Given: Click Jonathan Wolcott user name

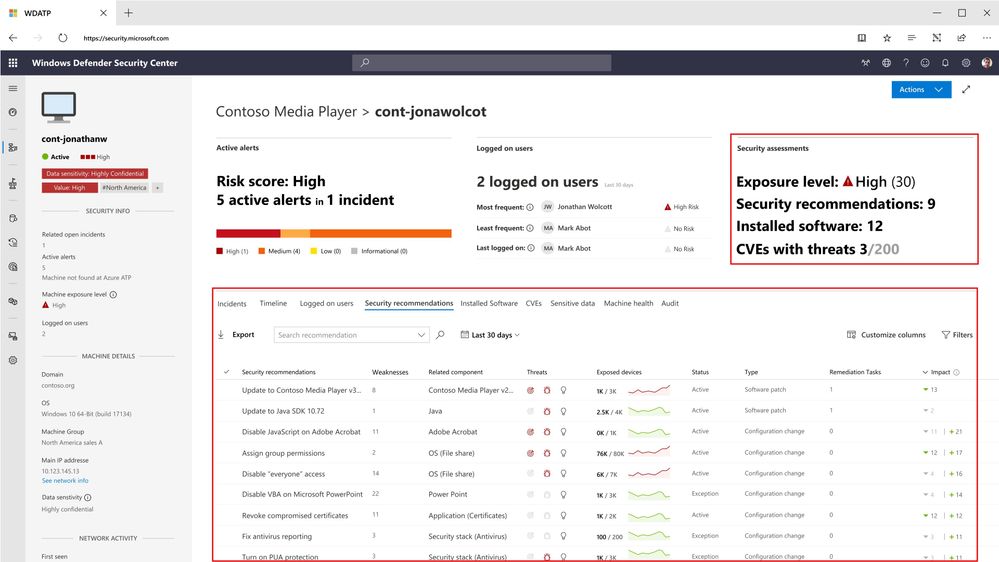Looking at the screenshot, I should [x=585, y=206].
